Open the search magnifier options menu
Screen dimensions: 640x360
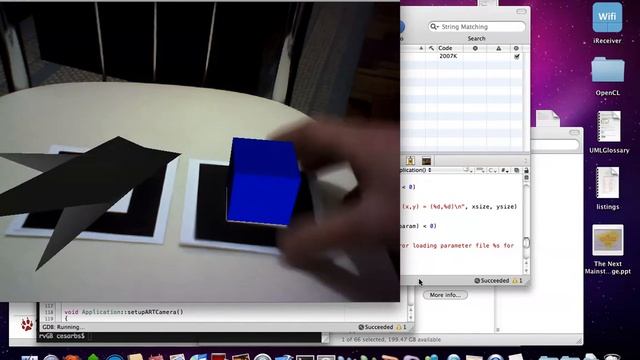(434, 27)
